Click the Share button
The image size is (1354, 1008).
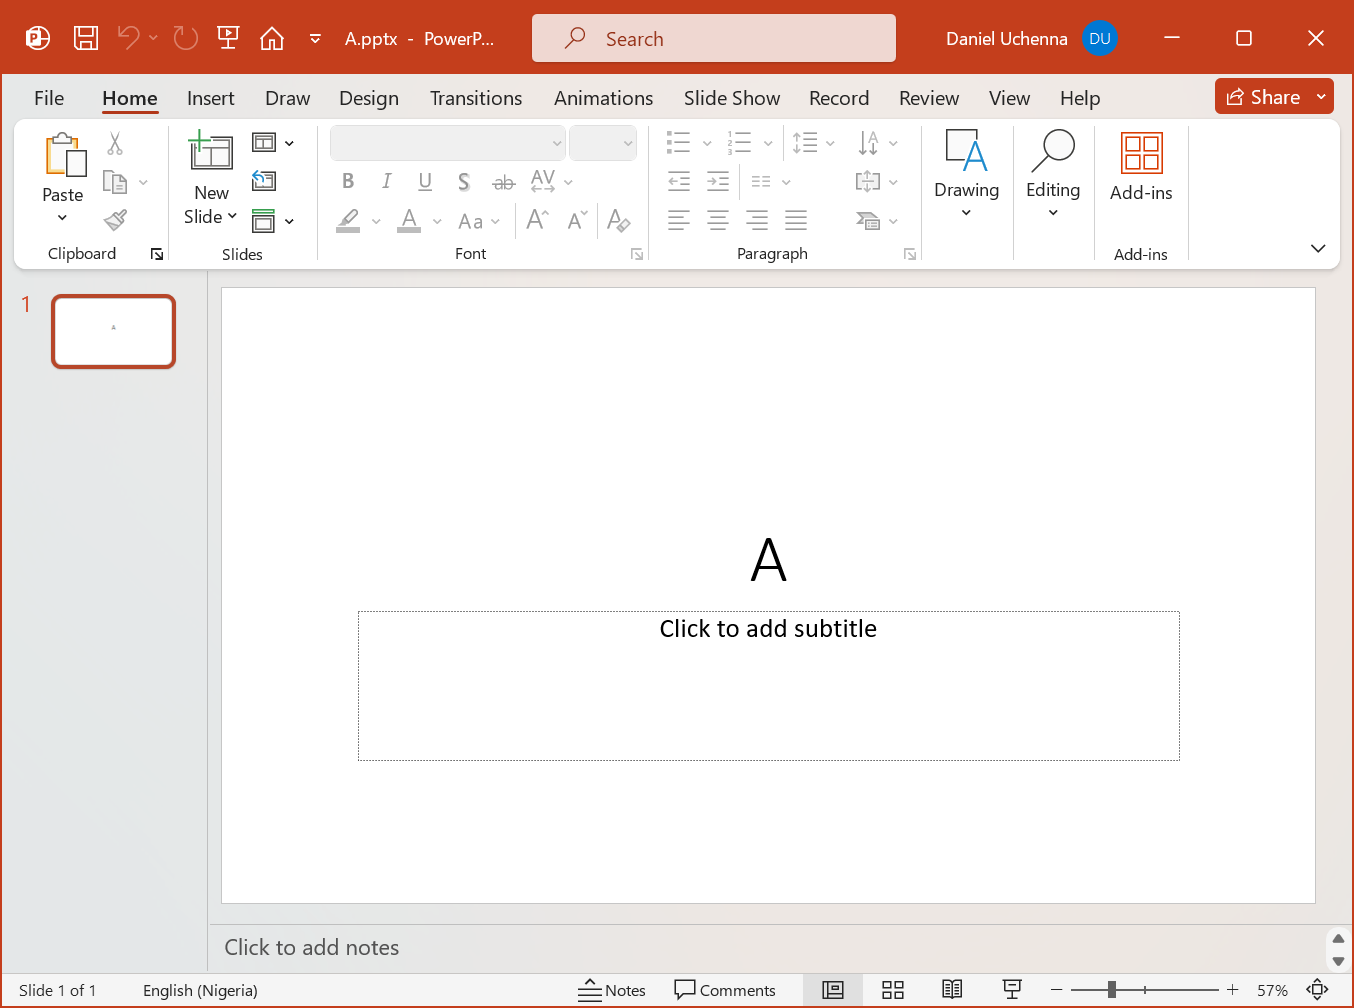1263,97
